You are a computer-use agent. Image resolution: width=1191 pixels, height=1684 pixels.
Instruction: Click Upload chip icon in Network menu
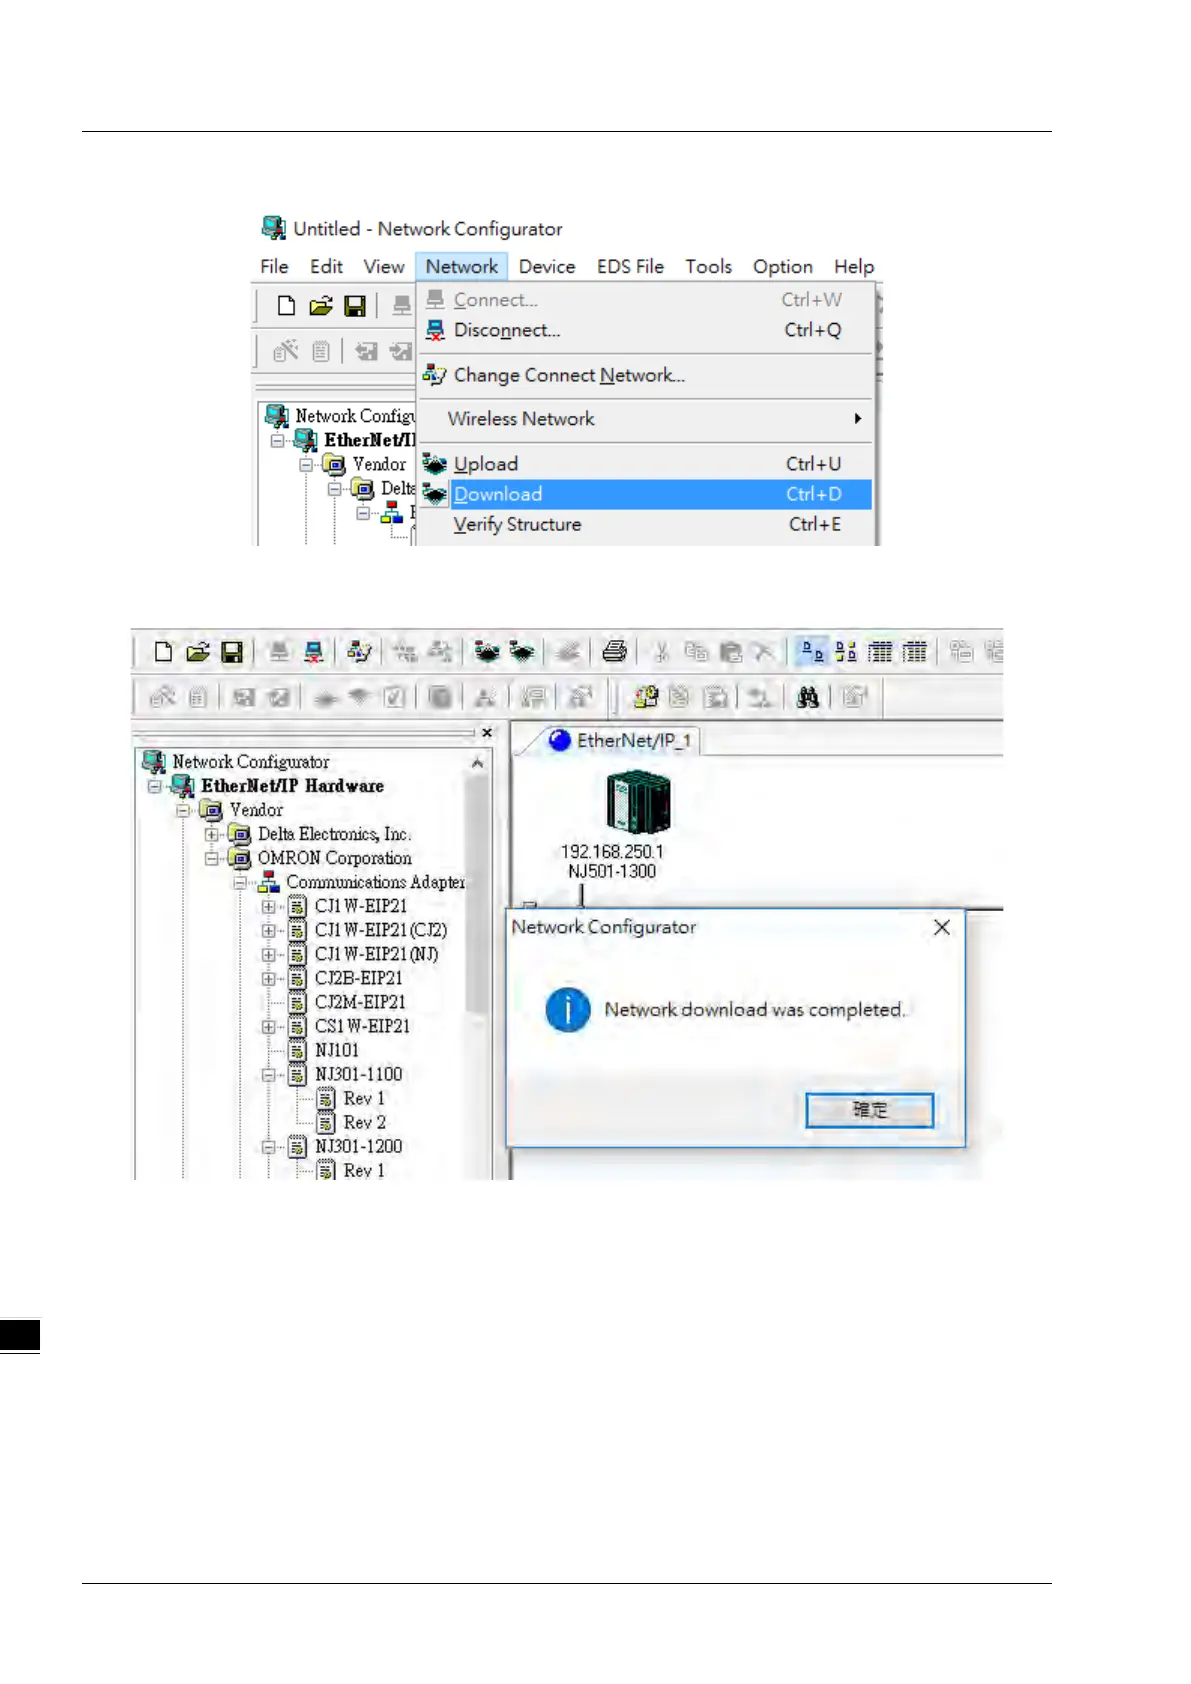click(x=434, y=464)
